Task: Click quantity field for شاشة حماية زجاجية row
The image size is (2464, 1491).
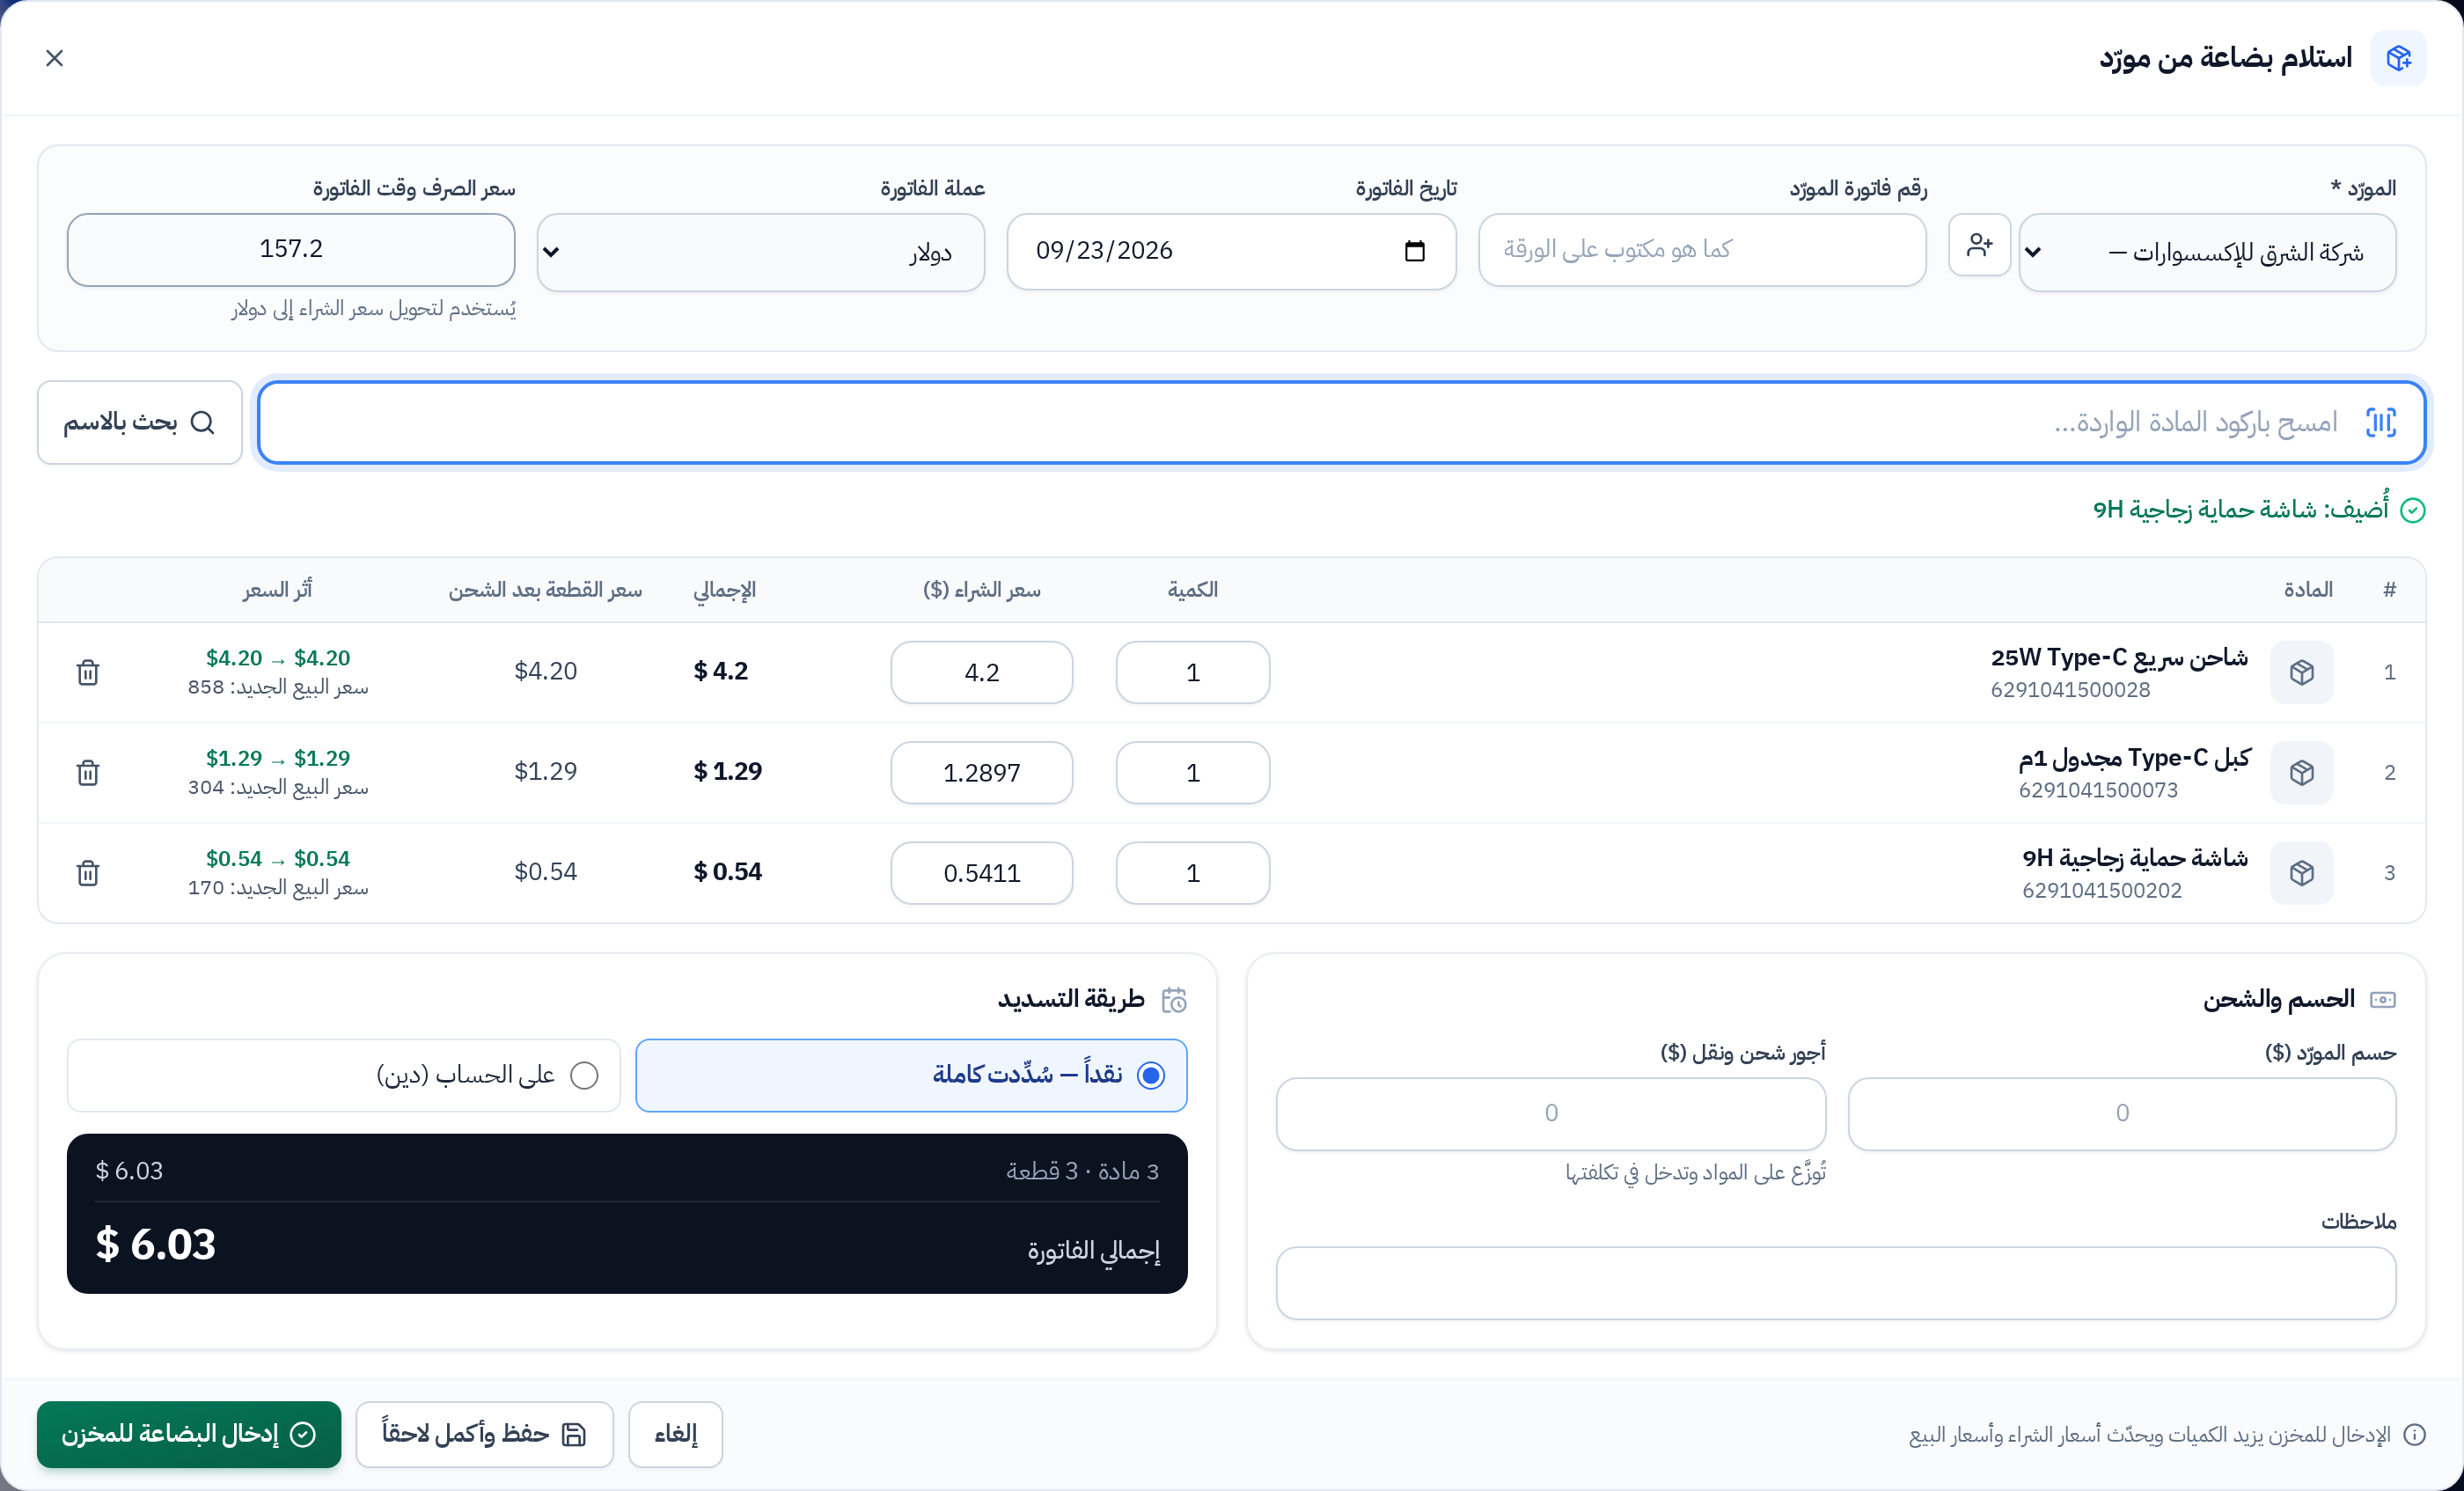Action: pos(1193,873)
